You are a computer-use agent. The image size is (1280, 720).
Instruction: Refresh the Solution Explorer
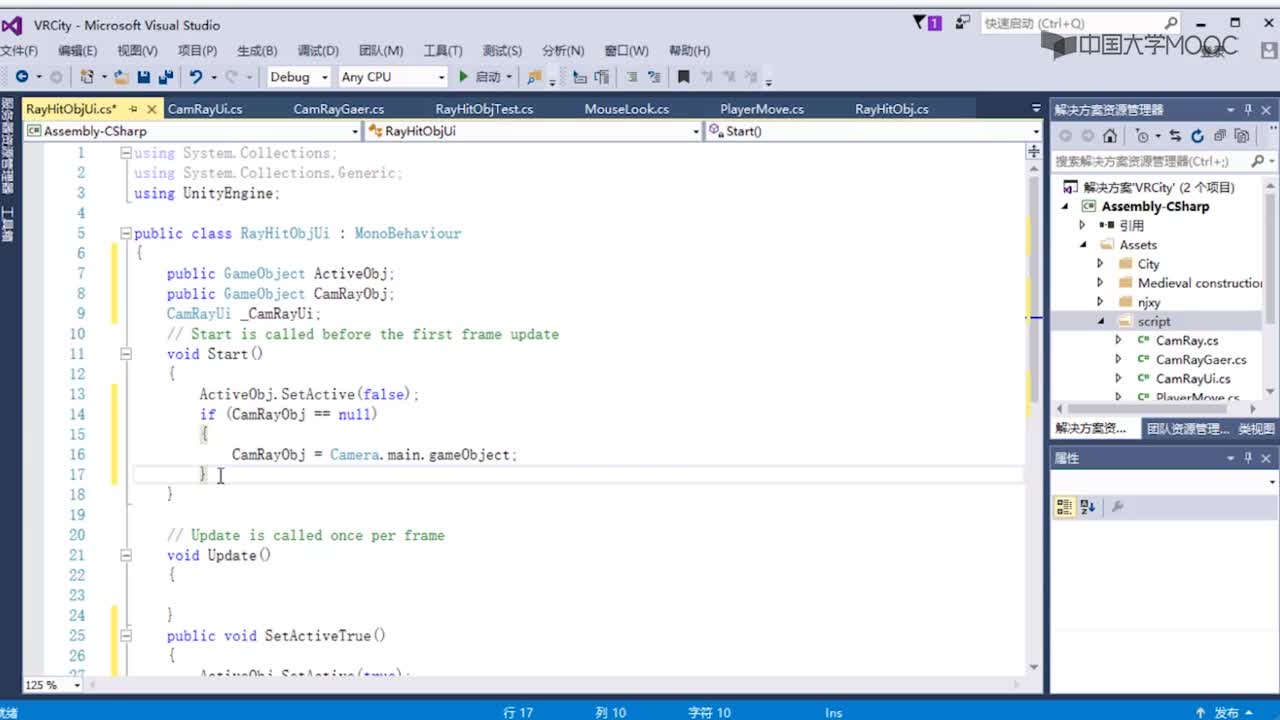[x=1197, y=136]
